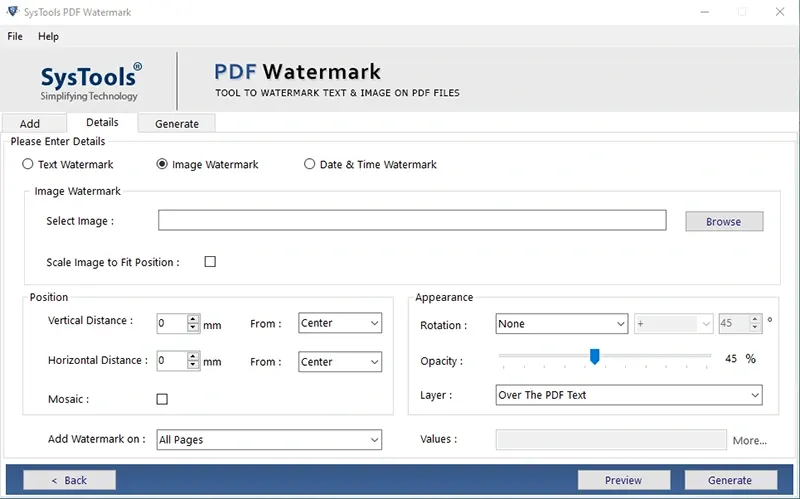
Task: Click the Horizontal Distance value field
Action: coord(172,361)
